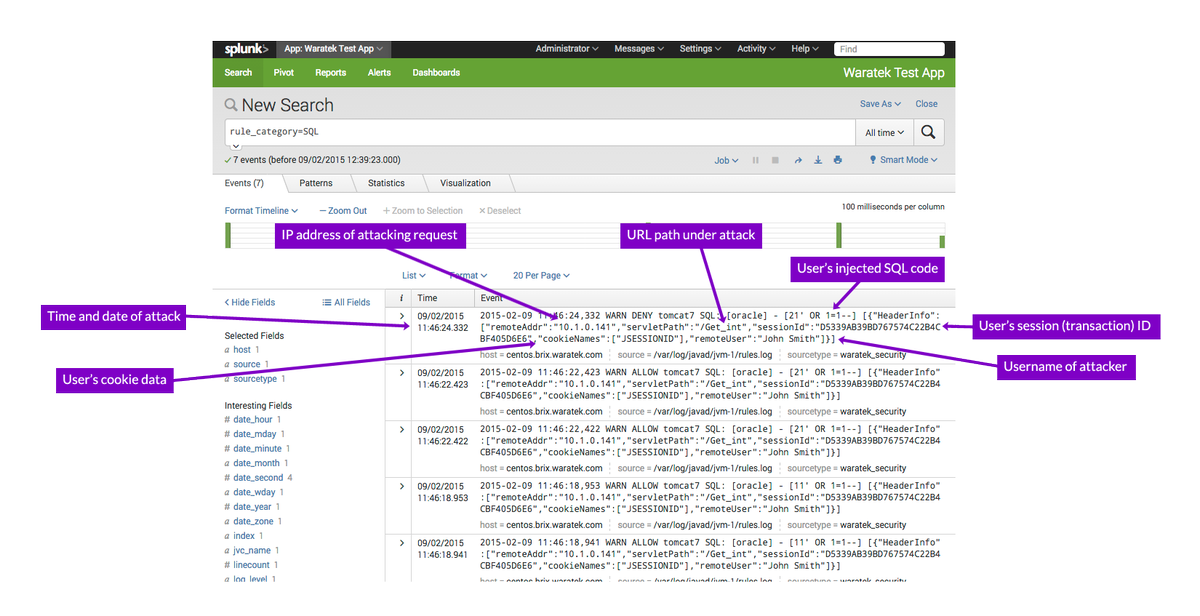
Task: Export search results with download icon
Action: pyautogui.click(x=818, y=160)
